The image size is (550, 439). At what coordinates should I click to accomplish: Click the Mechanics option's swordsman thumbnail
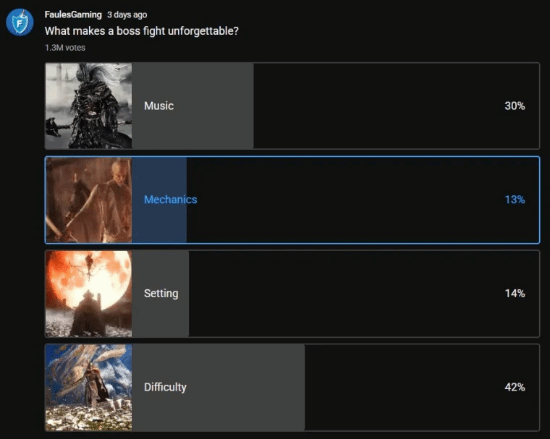pos(89,200)
